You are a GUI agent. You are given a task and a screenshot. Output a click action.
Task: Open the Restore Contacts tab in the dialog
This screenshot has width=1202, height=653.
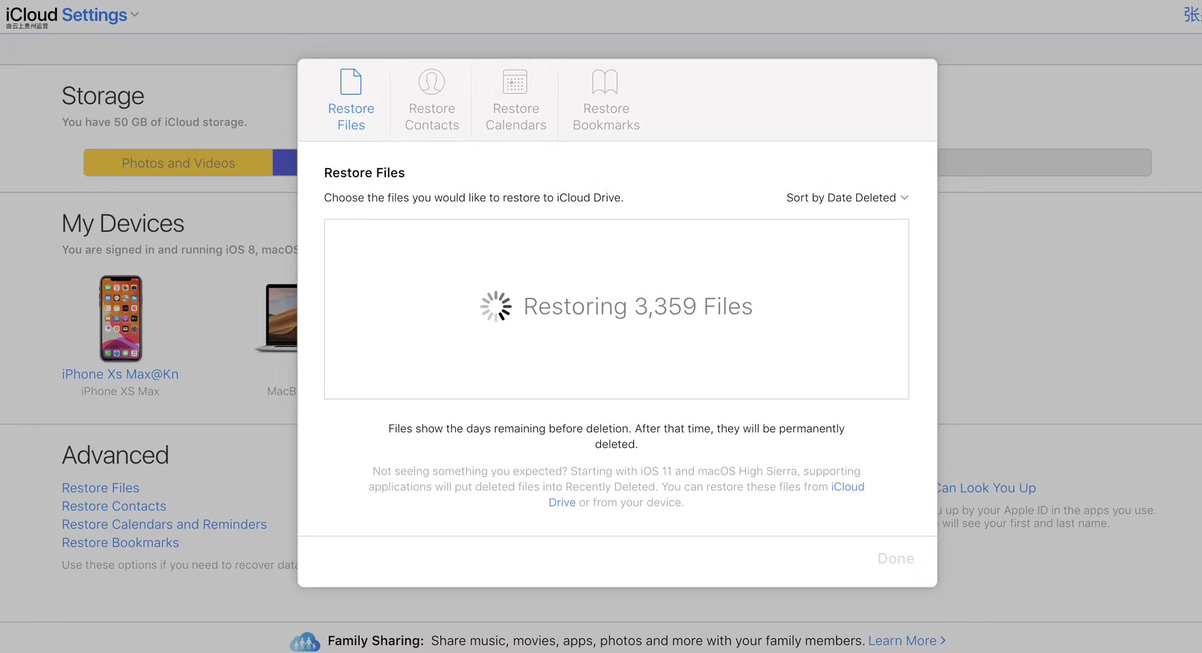(x=432, y=100)
